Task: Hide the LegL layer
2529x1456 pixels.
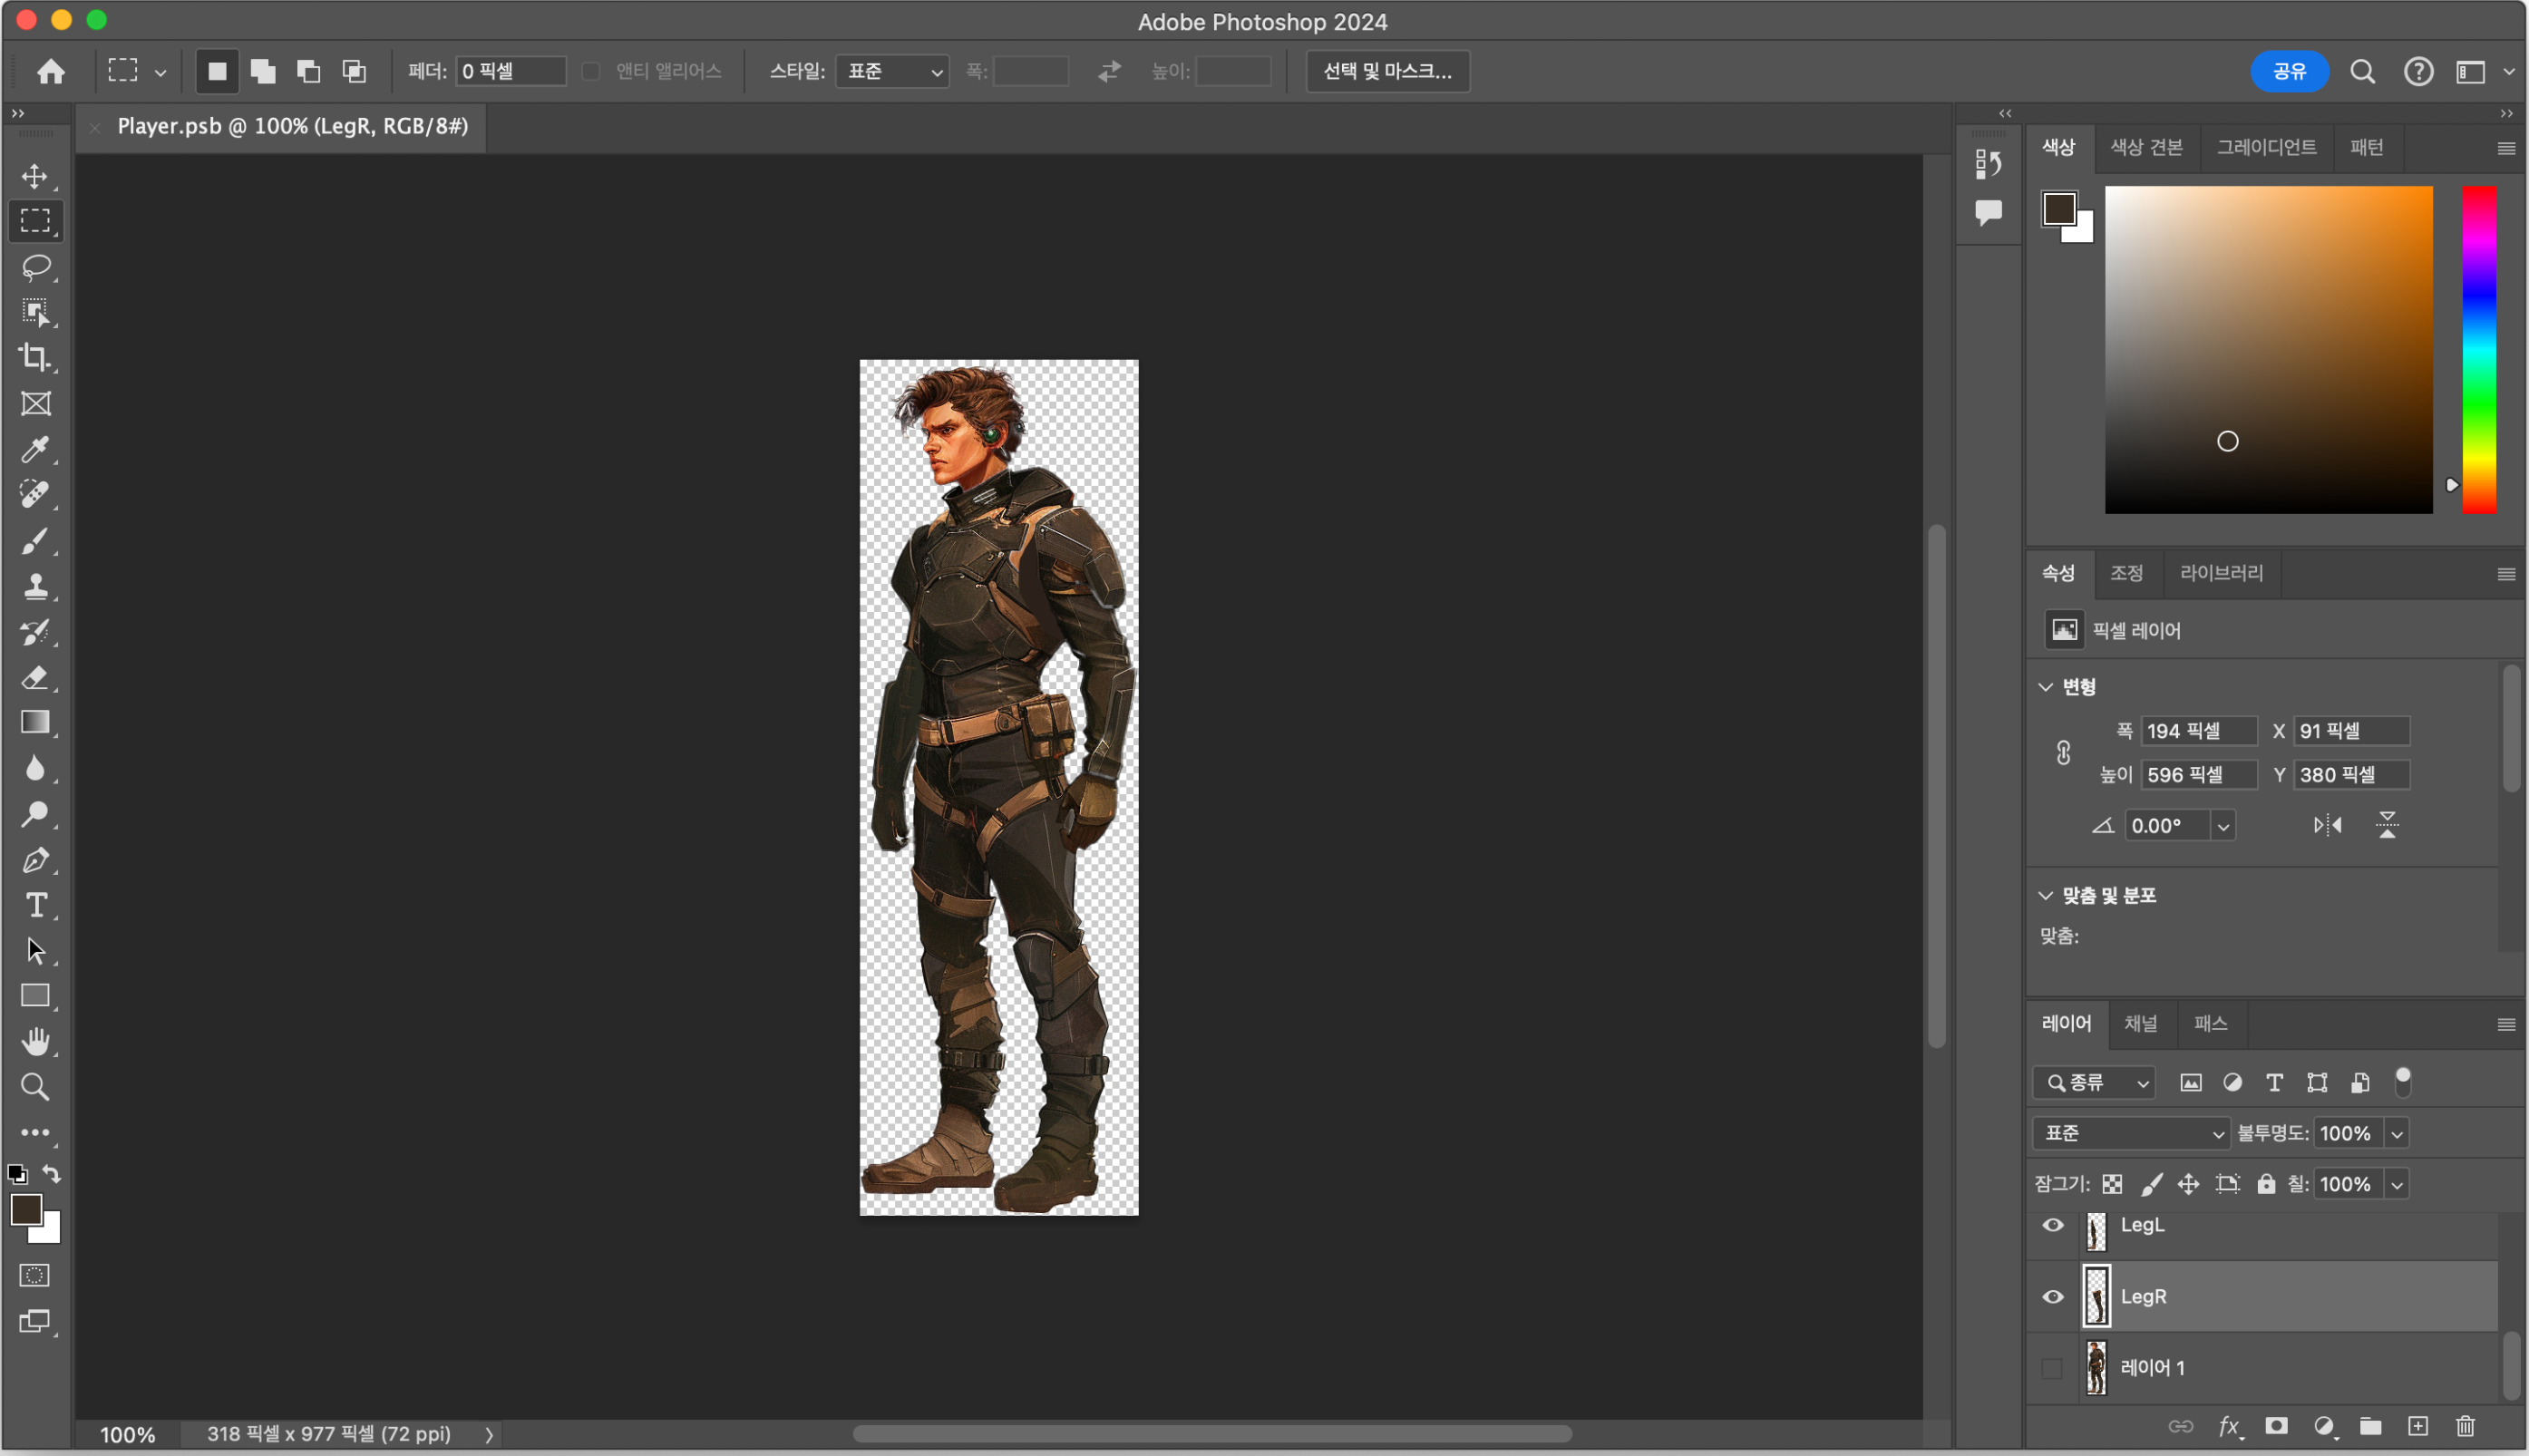Action: coord(2052,1225)
